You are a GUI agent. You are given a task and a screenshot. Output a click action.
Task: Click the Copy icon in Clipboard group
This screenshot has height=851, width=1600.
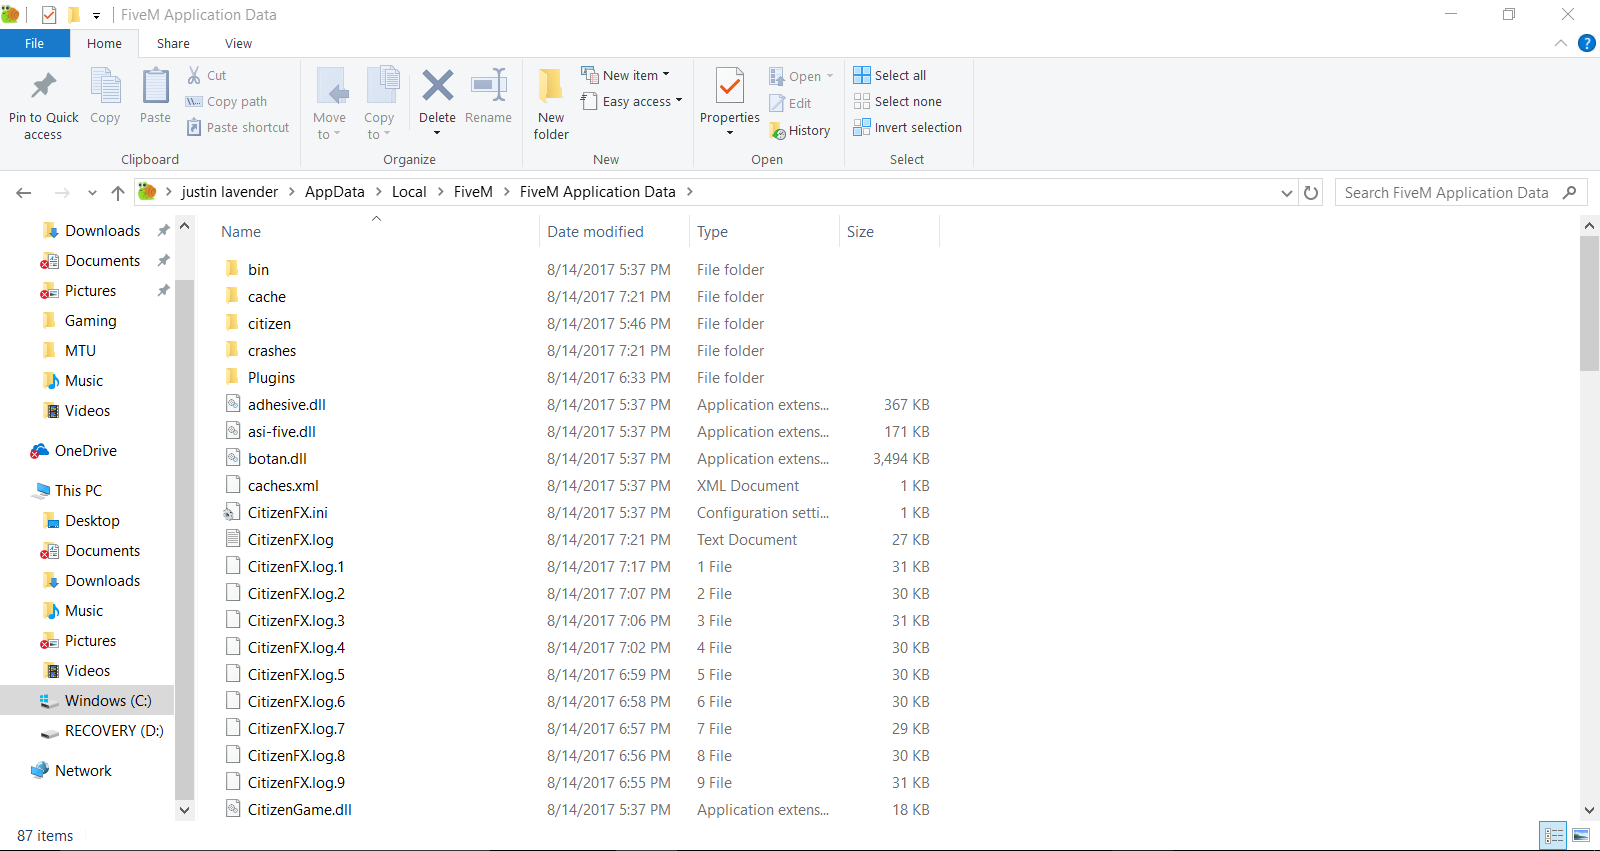[105, 87]
